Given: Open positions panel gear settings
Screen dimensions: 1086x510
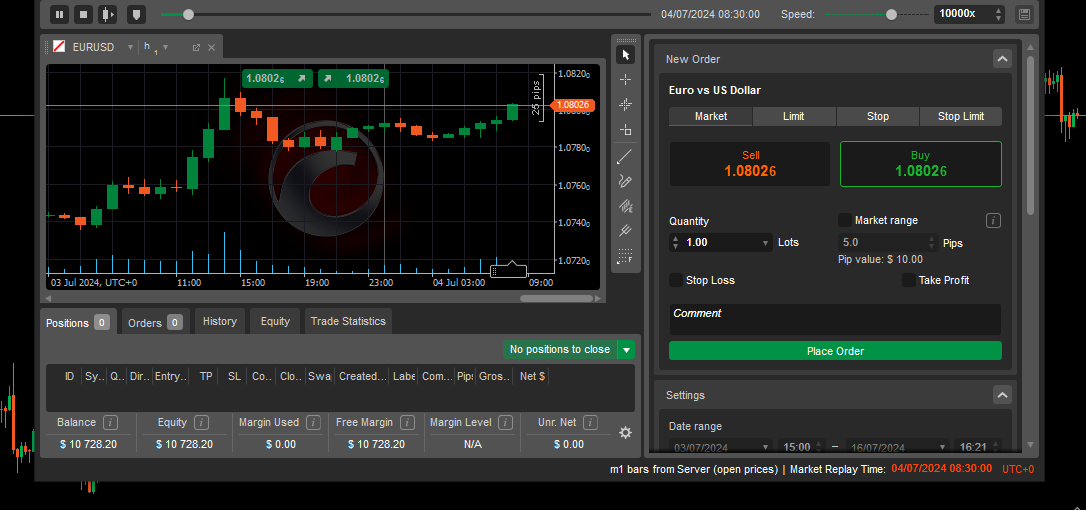Looking at the screenshot, I should pyautogui.click(x=625, y=432).
